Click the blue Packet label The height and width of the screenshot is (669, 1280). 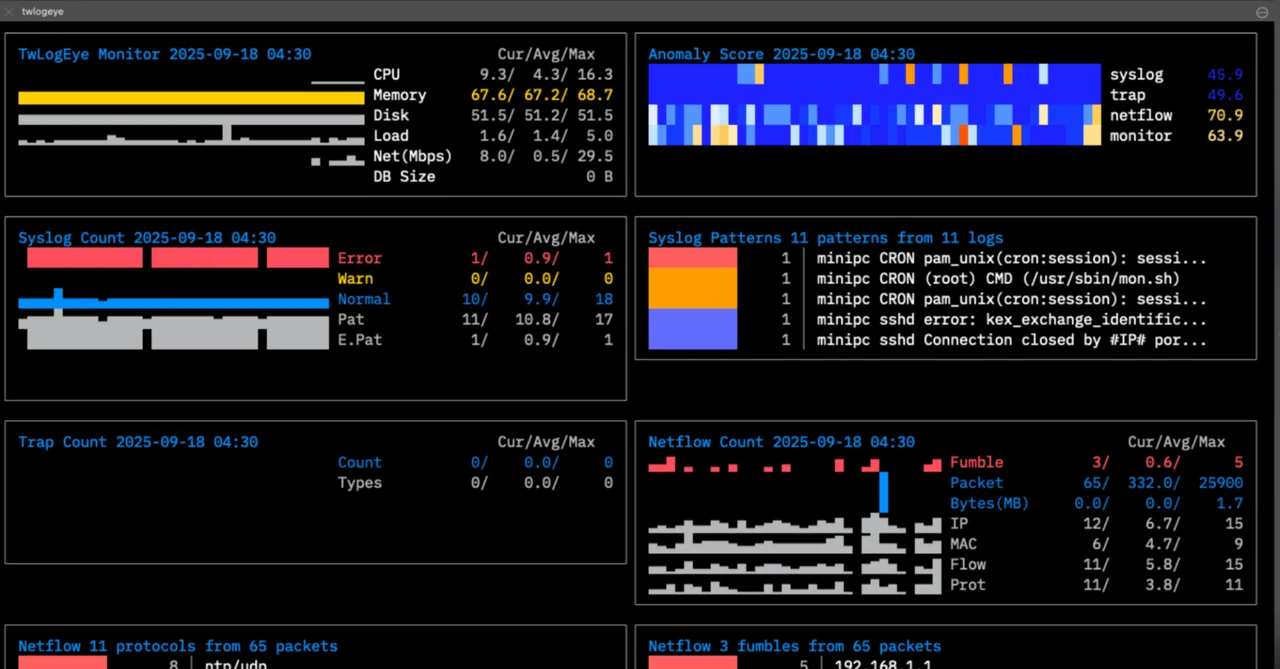(x=976, y=483)
